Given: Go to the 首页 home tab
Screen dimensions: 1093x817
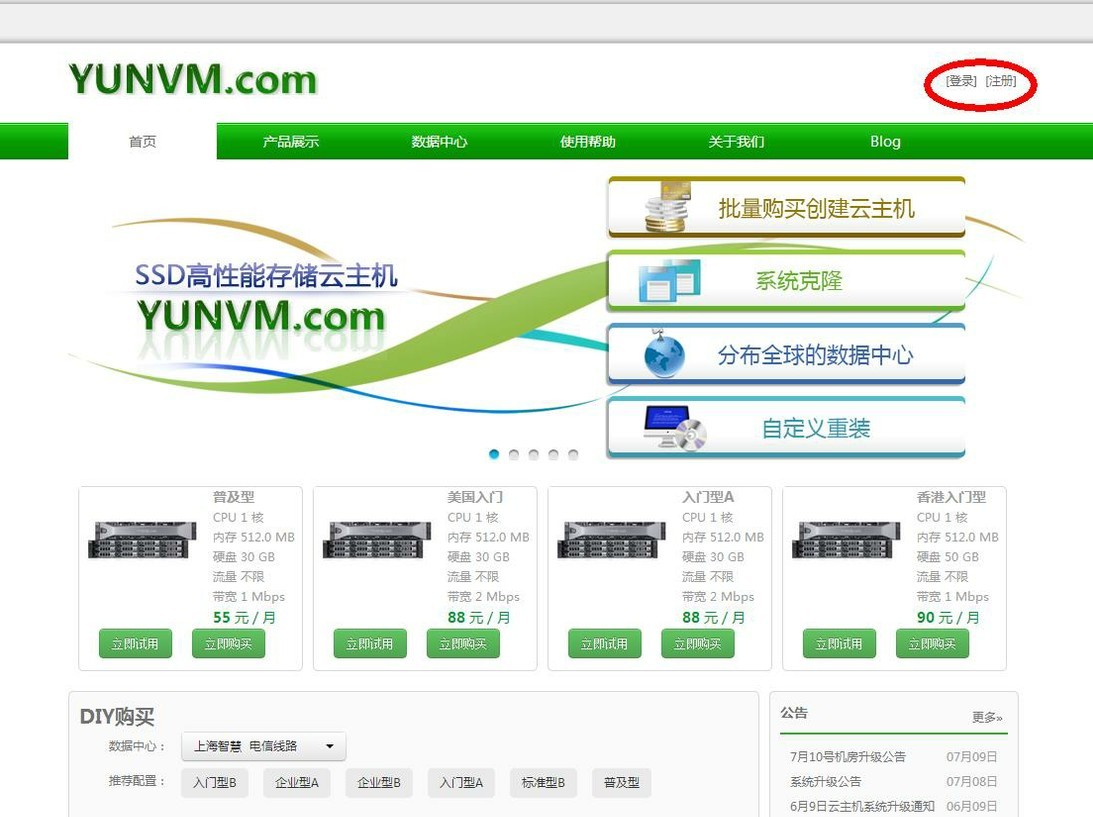Looking at the screenshot, I should 142,142.
